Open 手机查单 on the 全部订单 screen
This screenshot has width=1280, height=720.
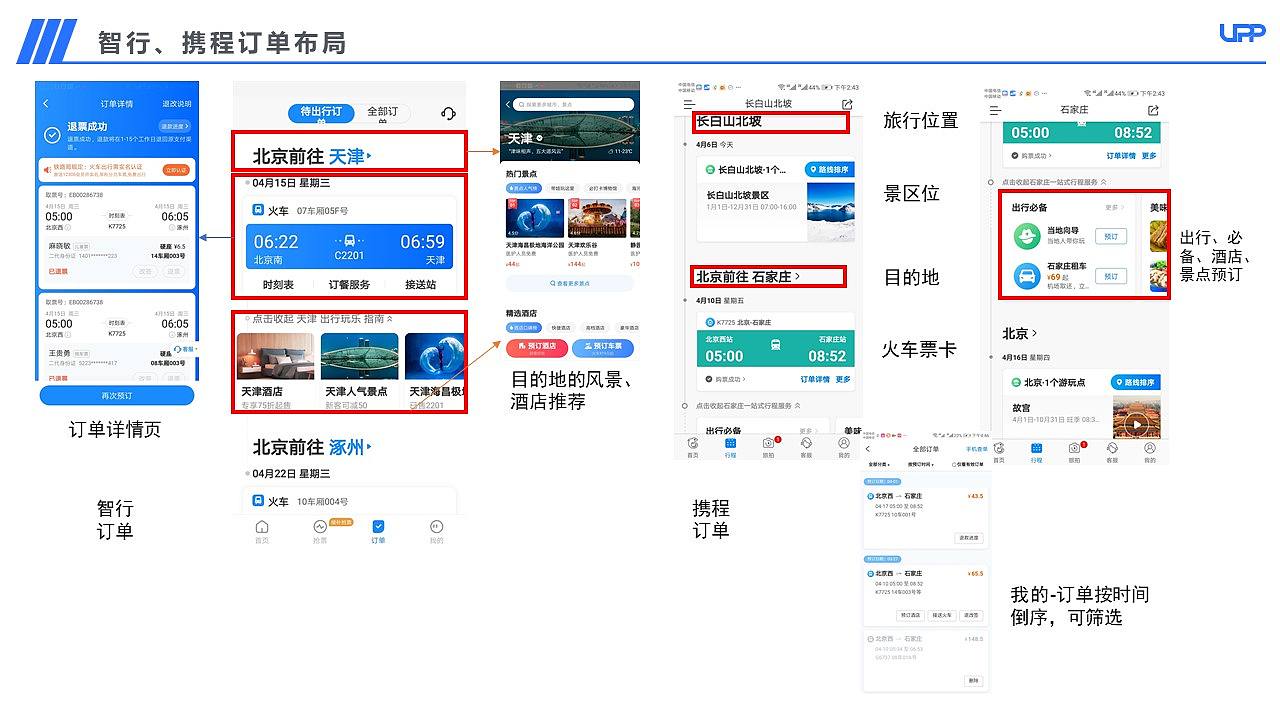[976, 450]
